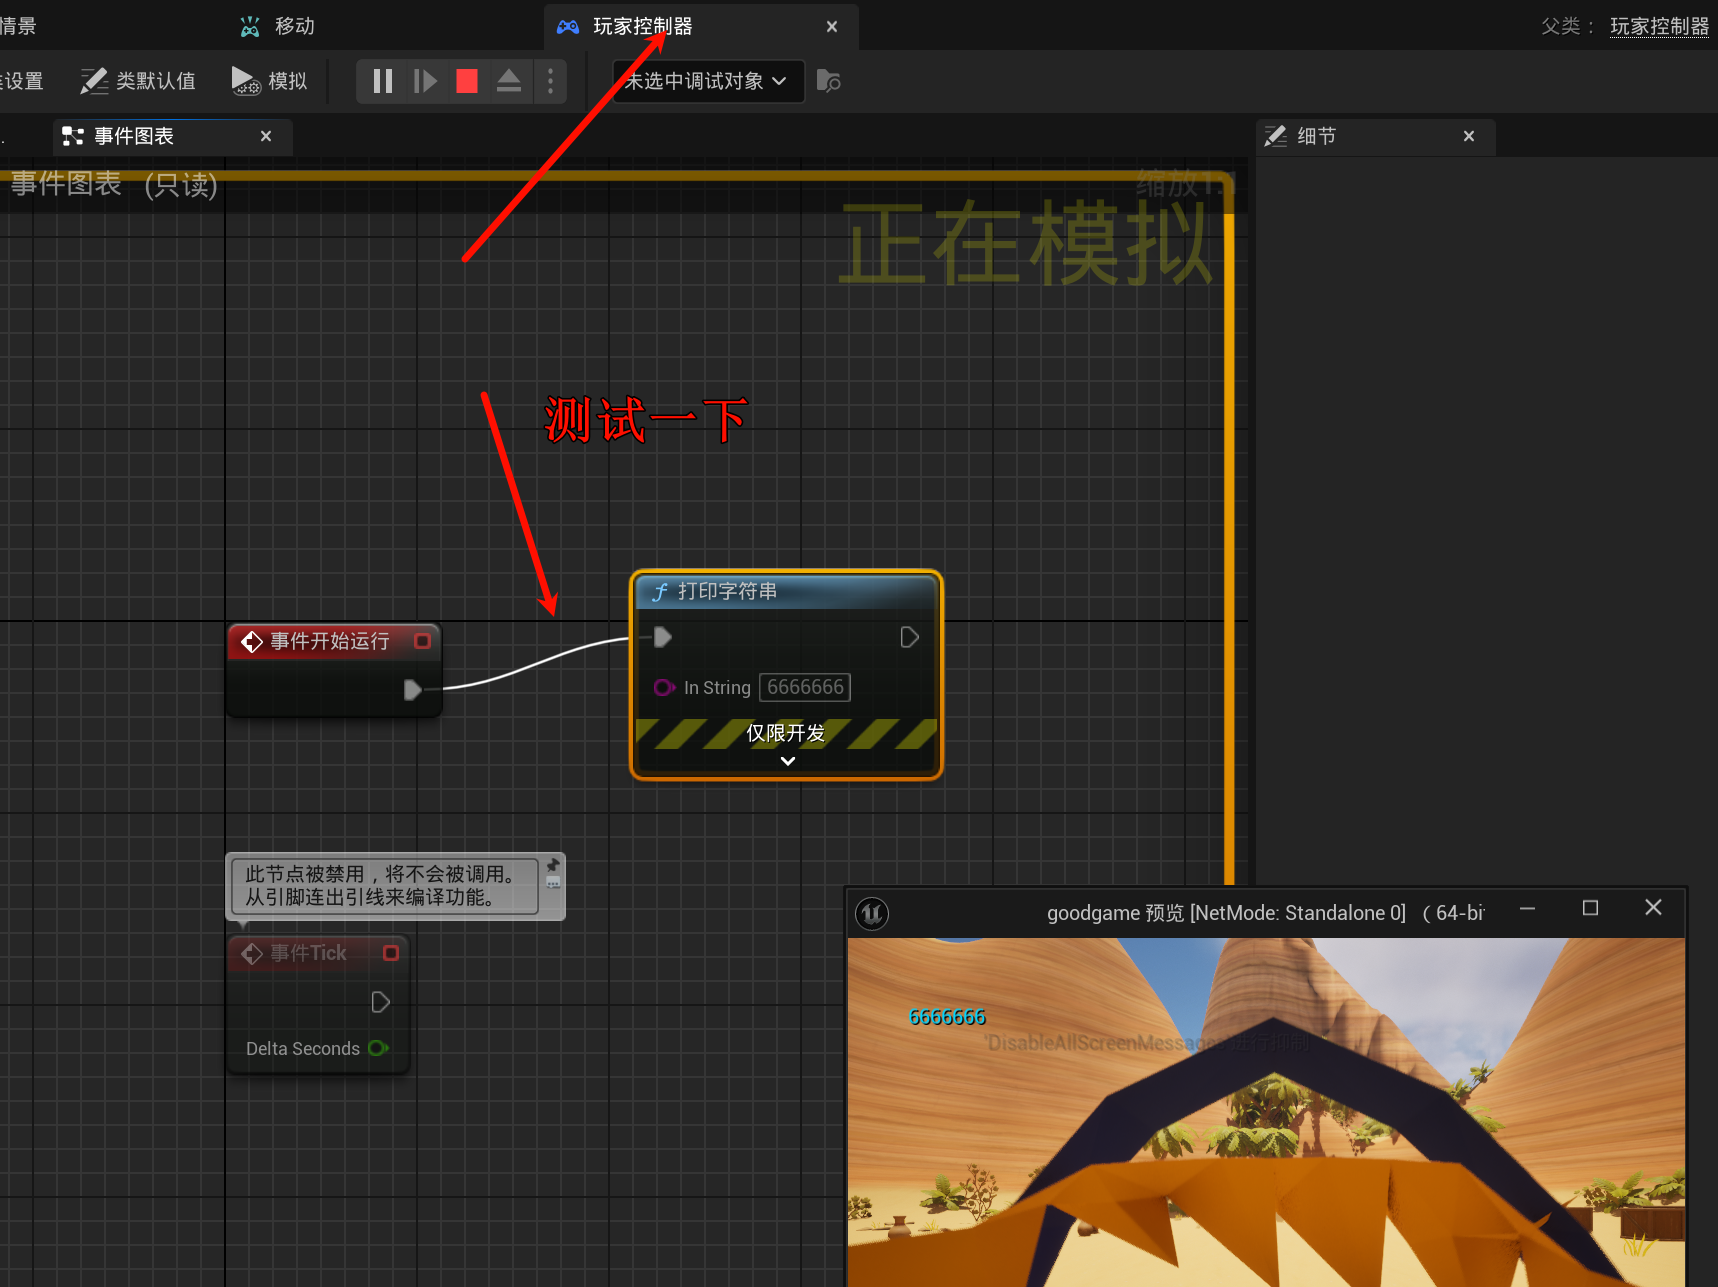Click the Delta Seconds output pin

[x=378, y=1048]
